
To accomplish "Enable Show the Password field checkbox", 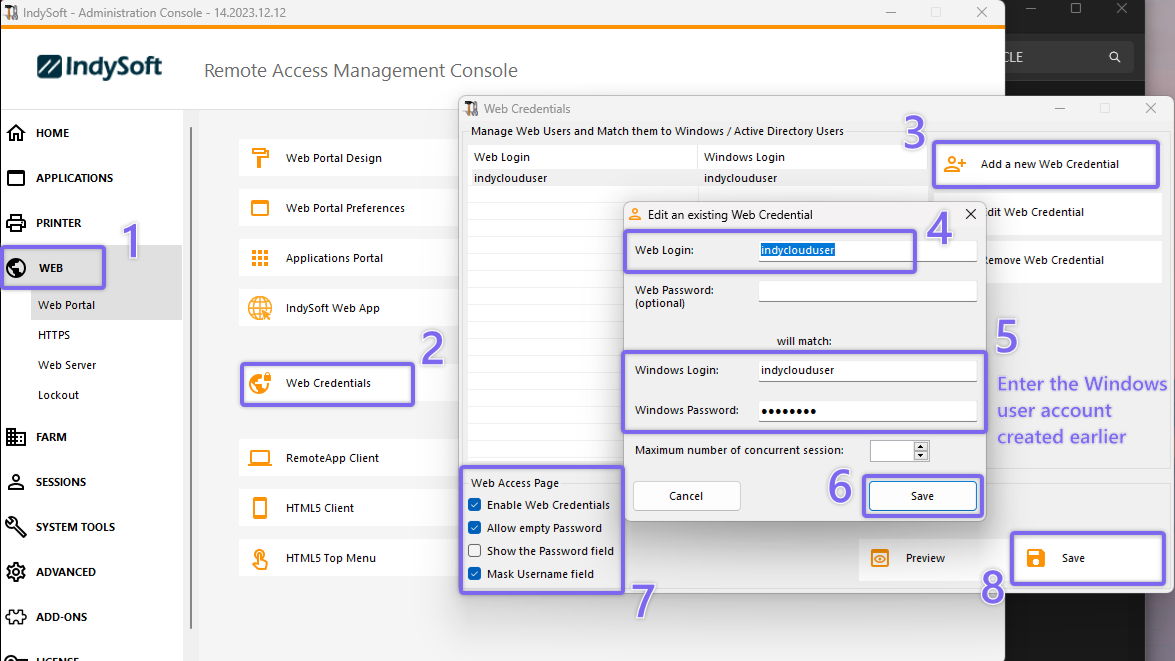I will click(474, 551).
